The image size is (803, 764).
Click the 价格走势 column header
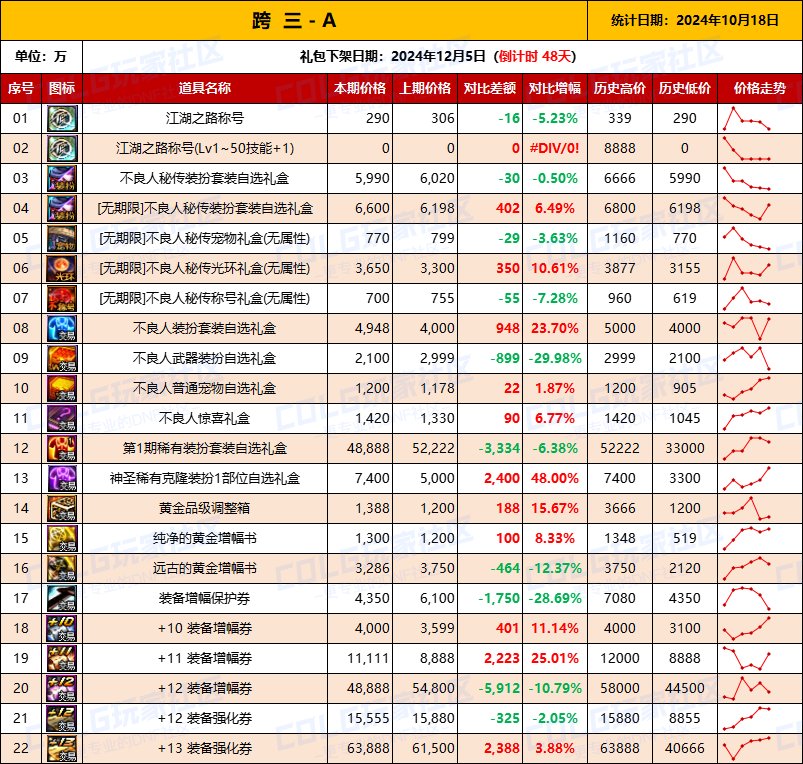point(760,88)
